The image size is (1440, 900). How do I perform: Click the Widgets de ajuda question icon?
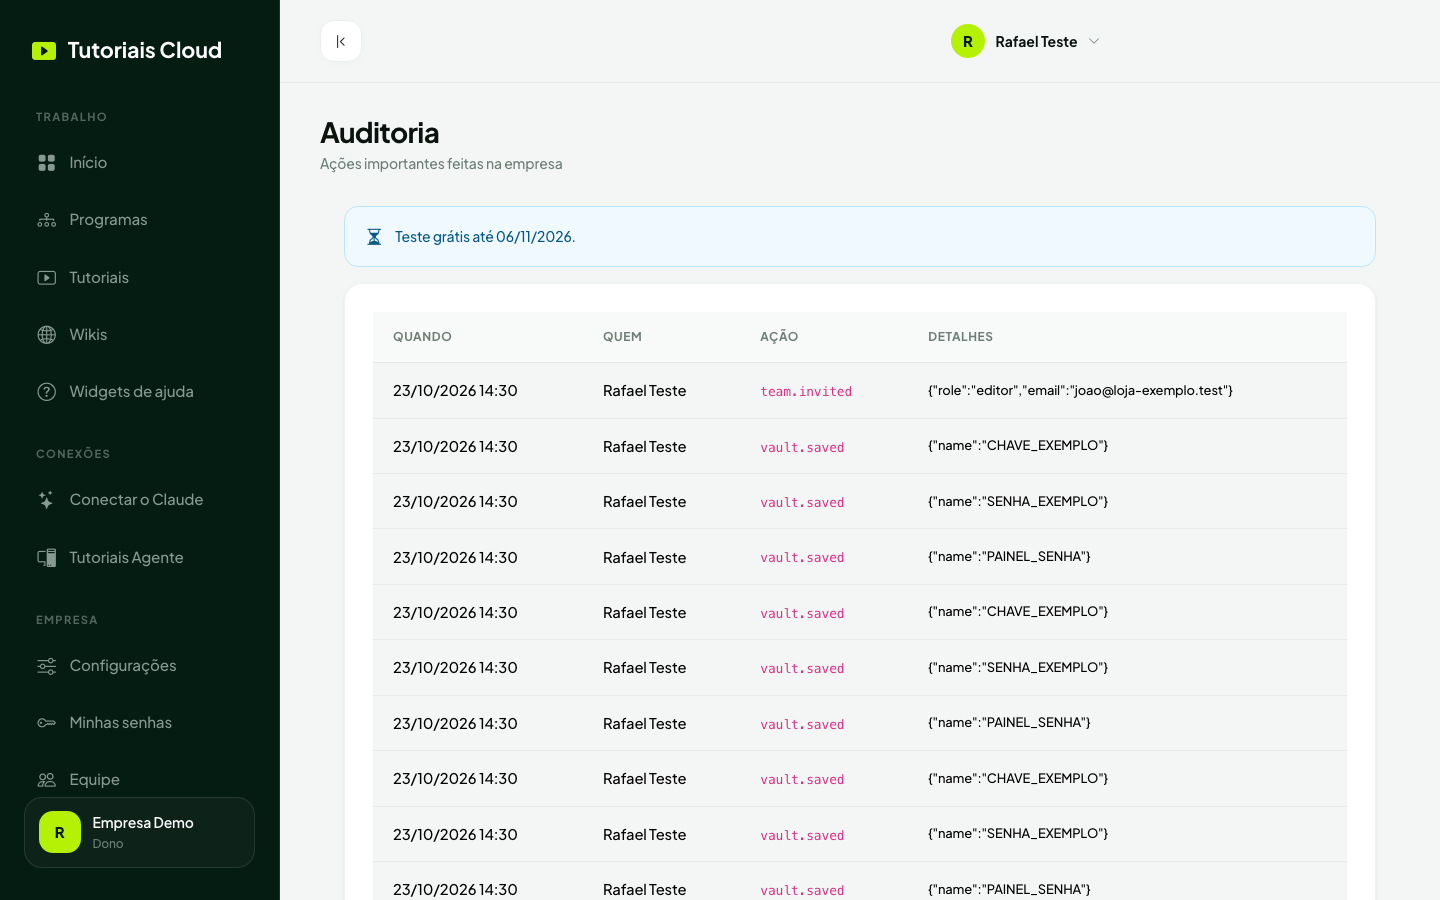tap(47, 392)
